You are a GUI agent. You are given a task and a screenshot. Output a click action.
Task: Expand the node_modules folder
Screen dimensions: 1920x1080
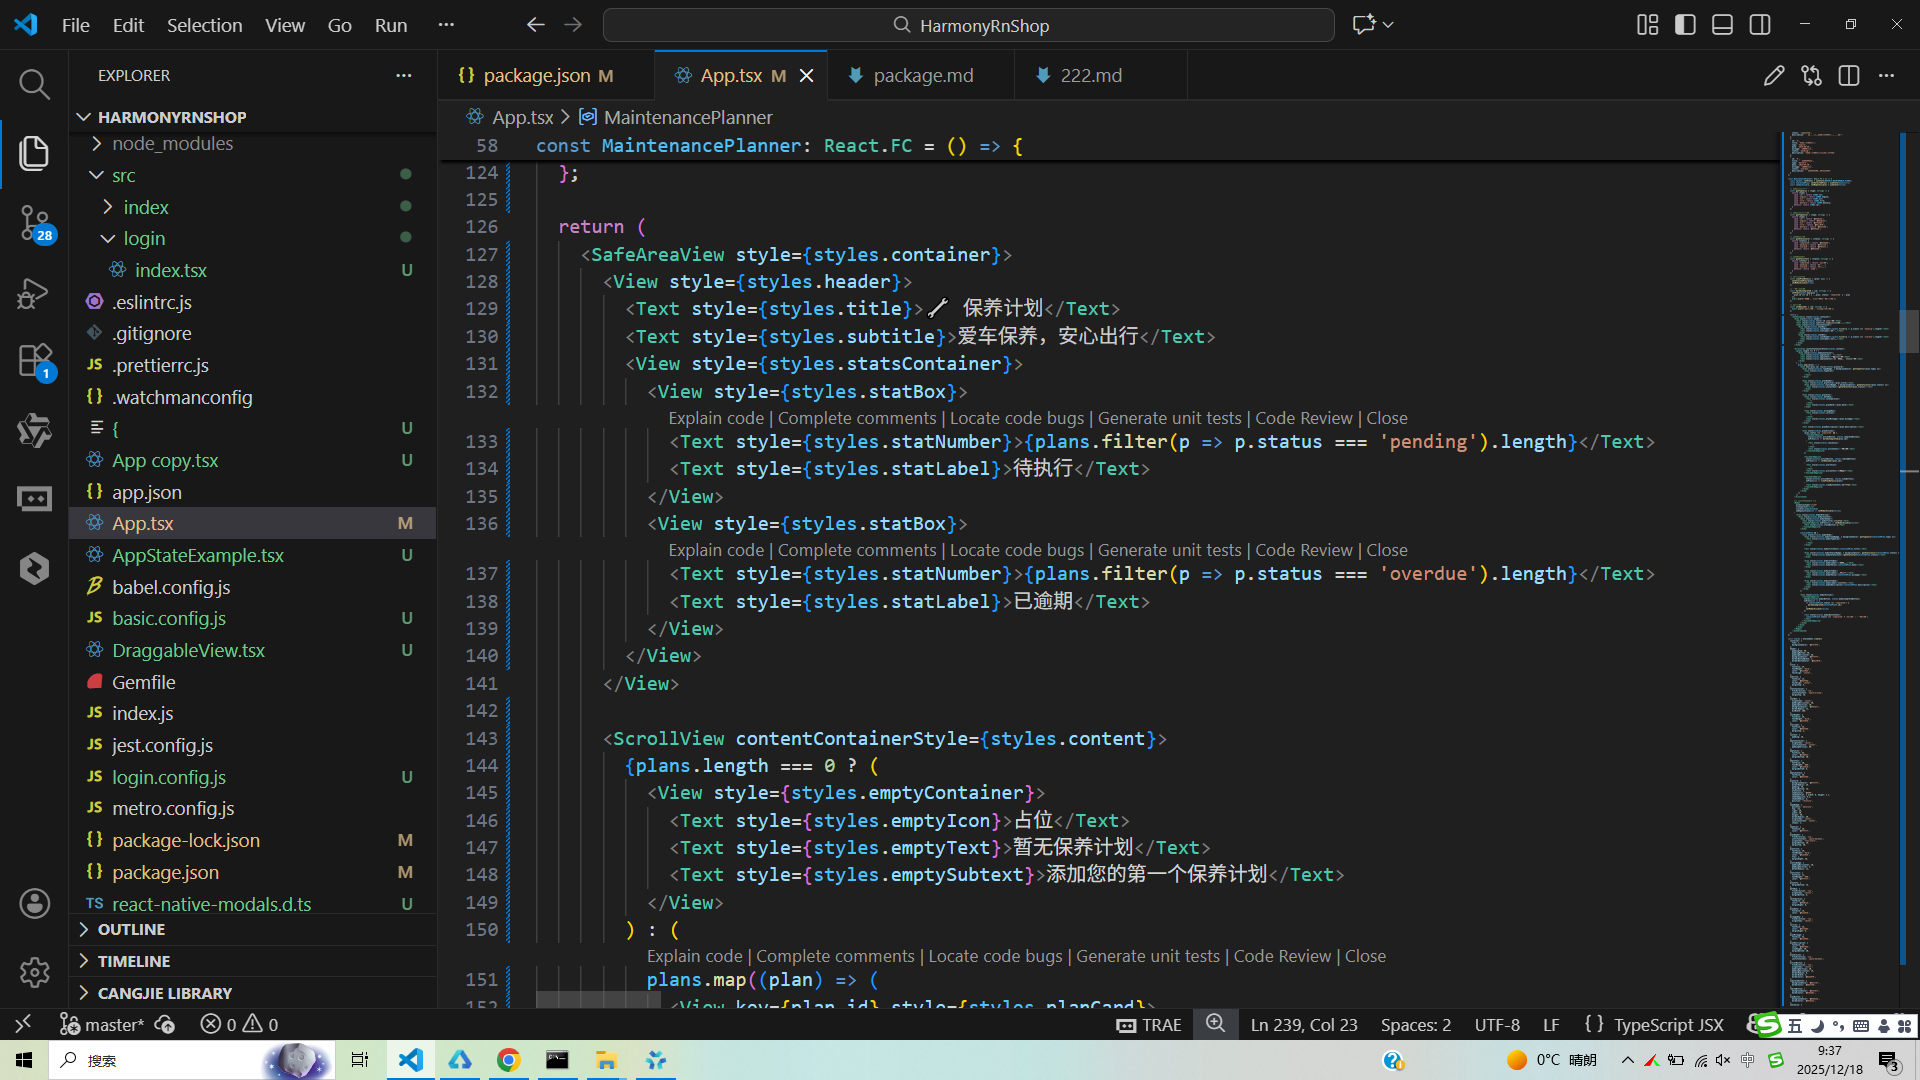[x=172, y=144]
